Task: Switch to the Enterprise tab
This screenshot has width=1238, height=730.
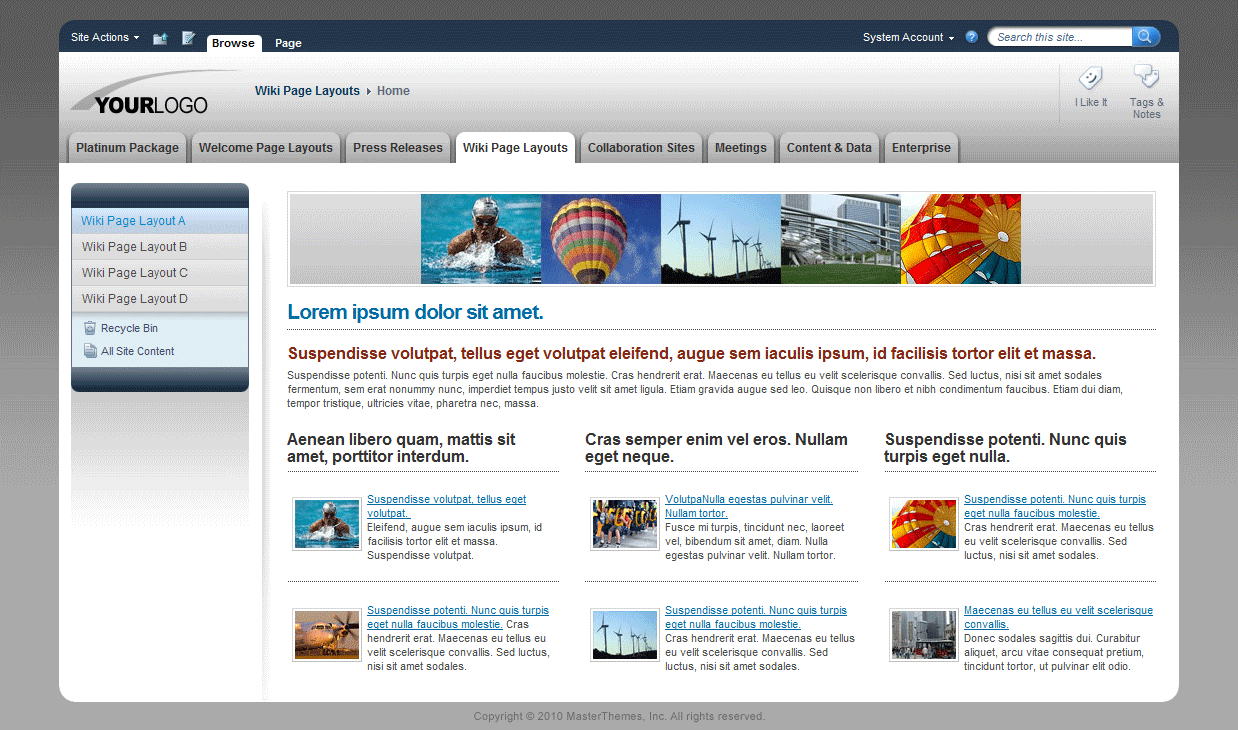Action: point(920,147)
